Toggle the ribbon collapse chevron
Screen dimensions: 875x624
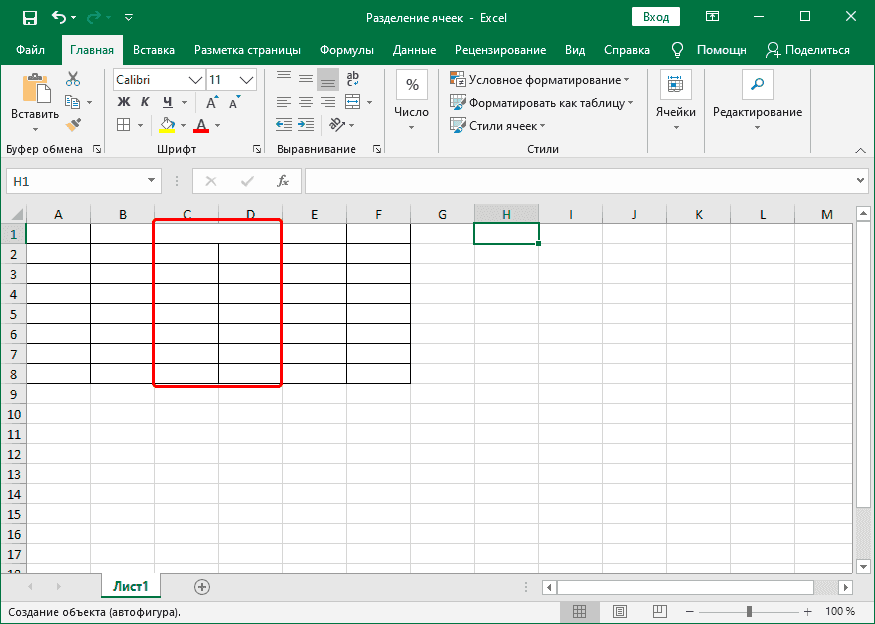pos(860,151)
